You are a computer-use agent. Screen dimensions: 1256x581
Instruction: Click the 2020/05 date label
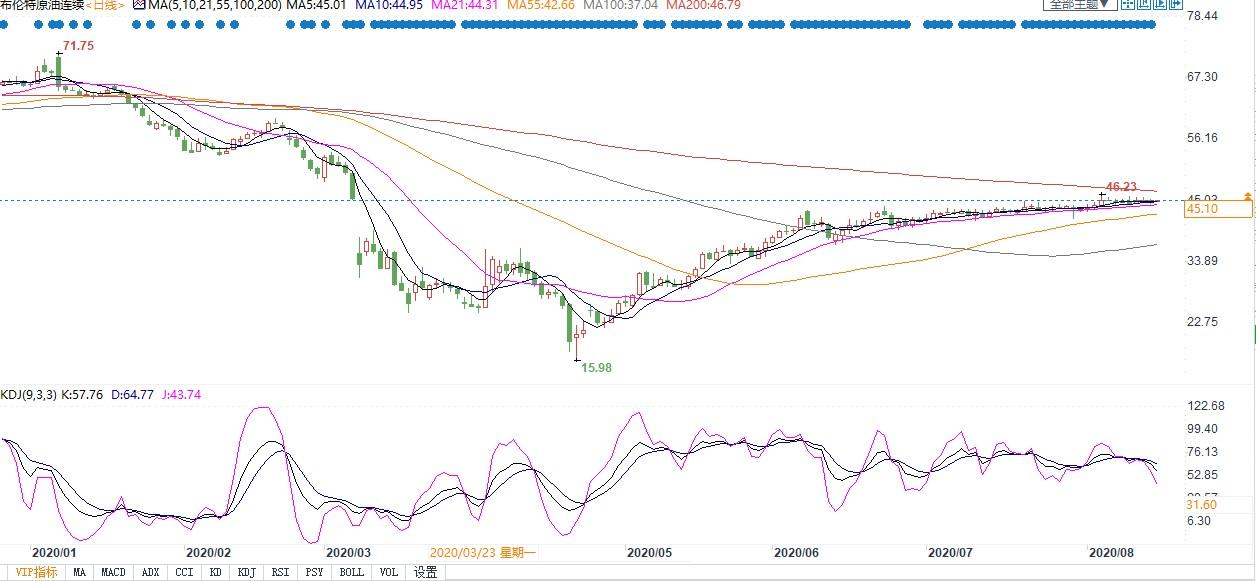(648, 552)
